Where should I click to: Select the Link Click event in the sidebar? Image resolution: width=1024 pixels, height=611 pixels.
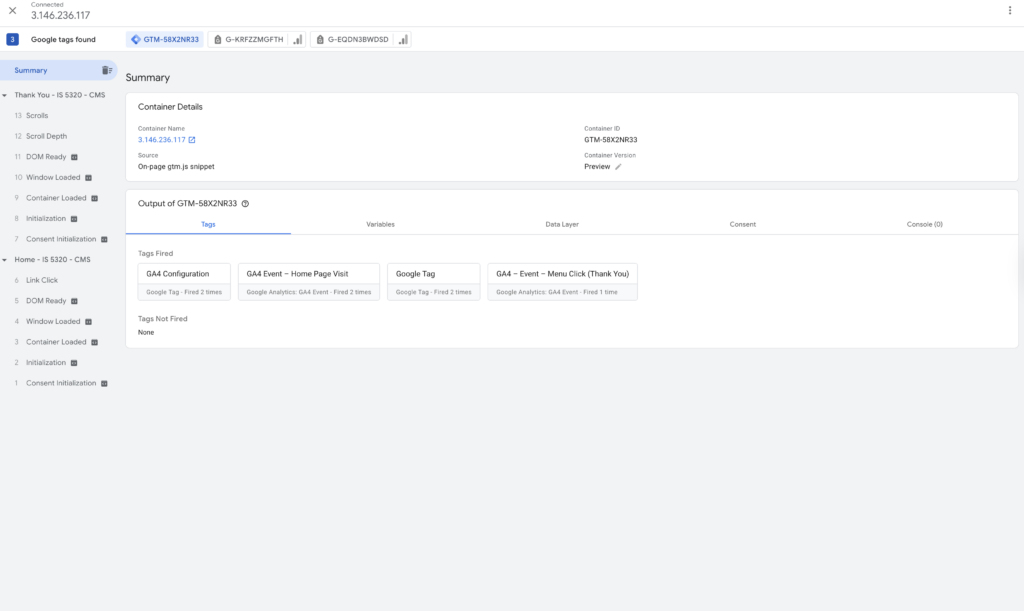coord(42,280)
